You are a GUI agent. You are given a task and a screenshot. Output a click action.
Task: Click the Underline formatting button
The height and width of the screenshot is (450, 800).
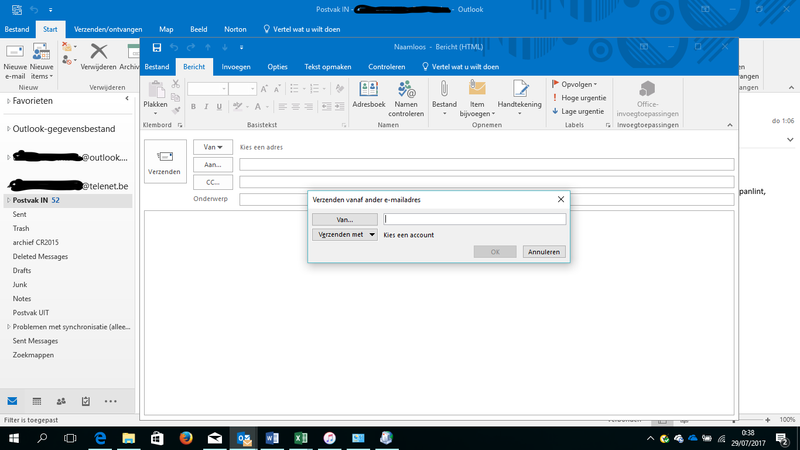219,107
